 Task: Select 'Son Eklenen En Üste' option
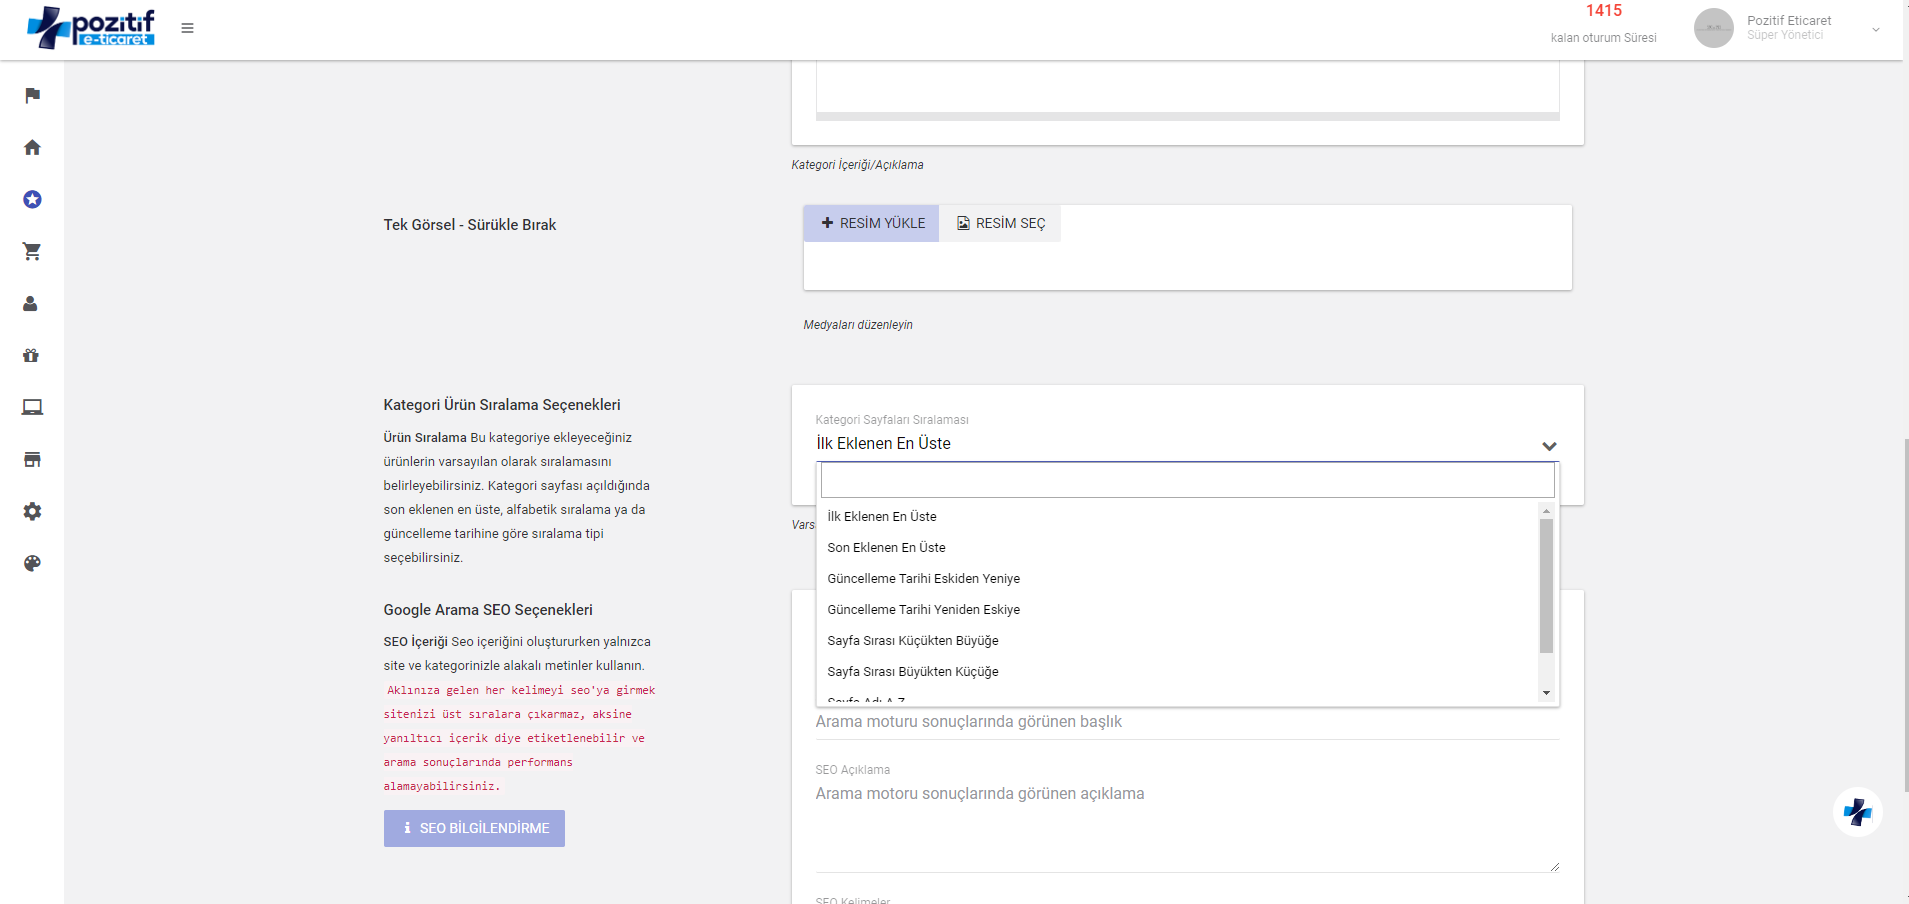pyautogui.click(x=886, y=547)
